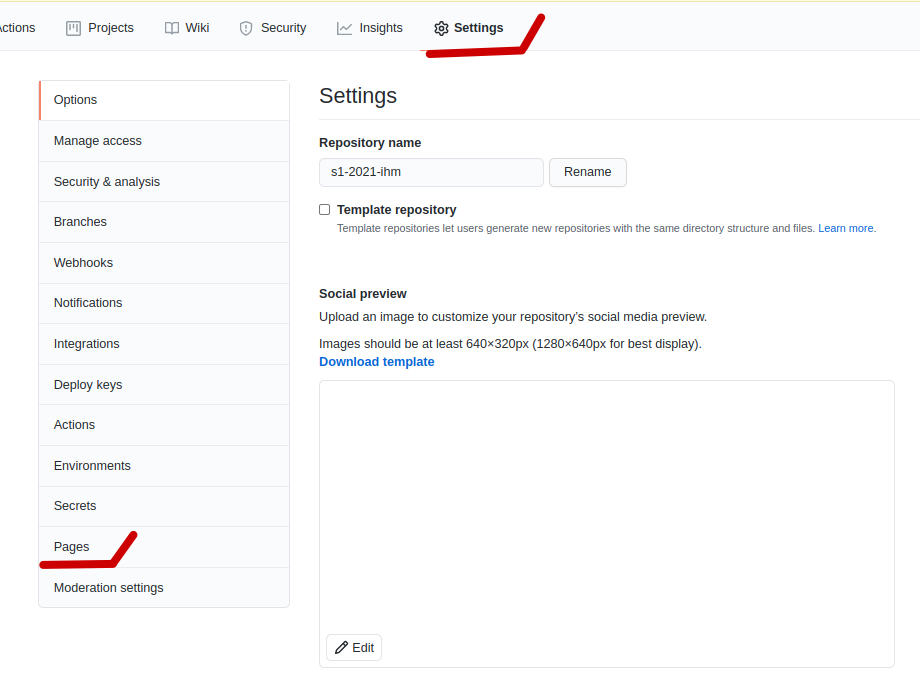Enable the Template repository checkbox
Screen dimensions: 920x674
click(x=324, y=210)
